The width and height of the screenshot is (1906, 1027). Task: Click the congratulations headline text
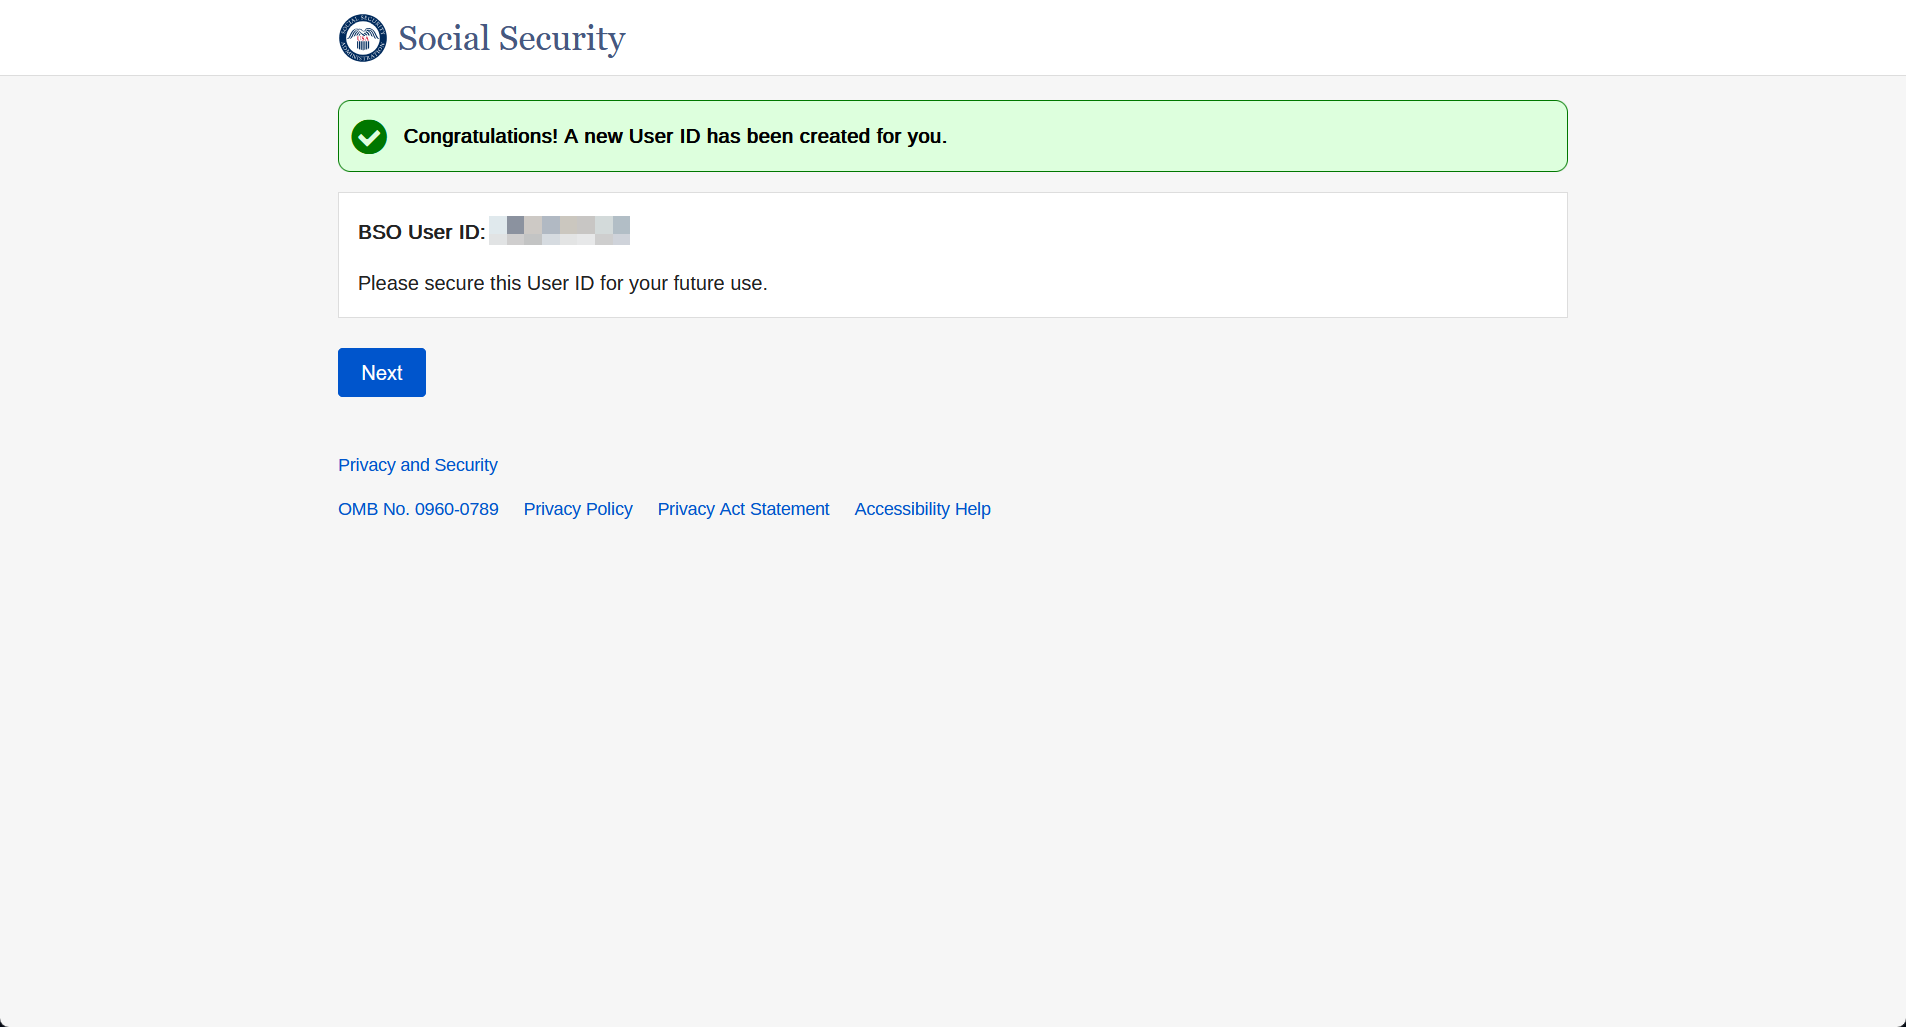tap(674, 136)
